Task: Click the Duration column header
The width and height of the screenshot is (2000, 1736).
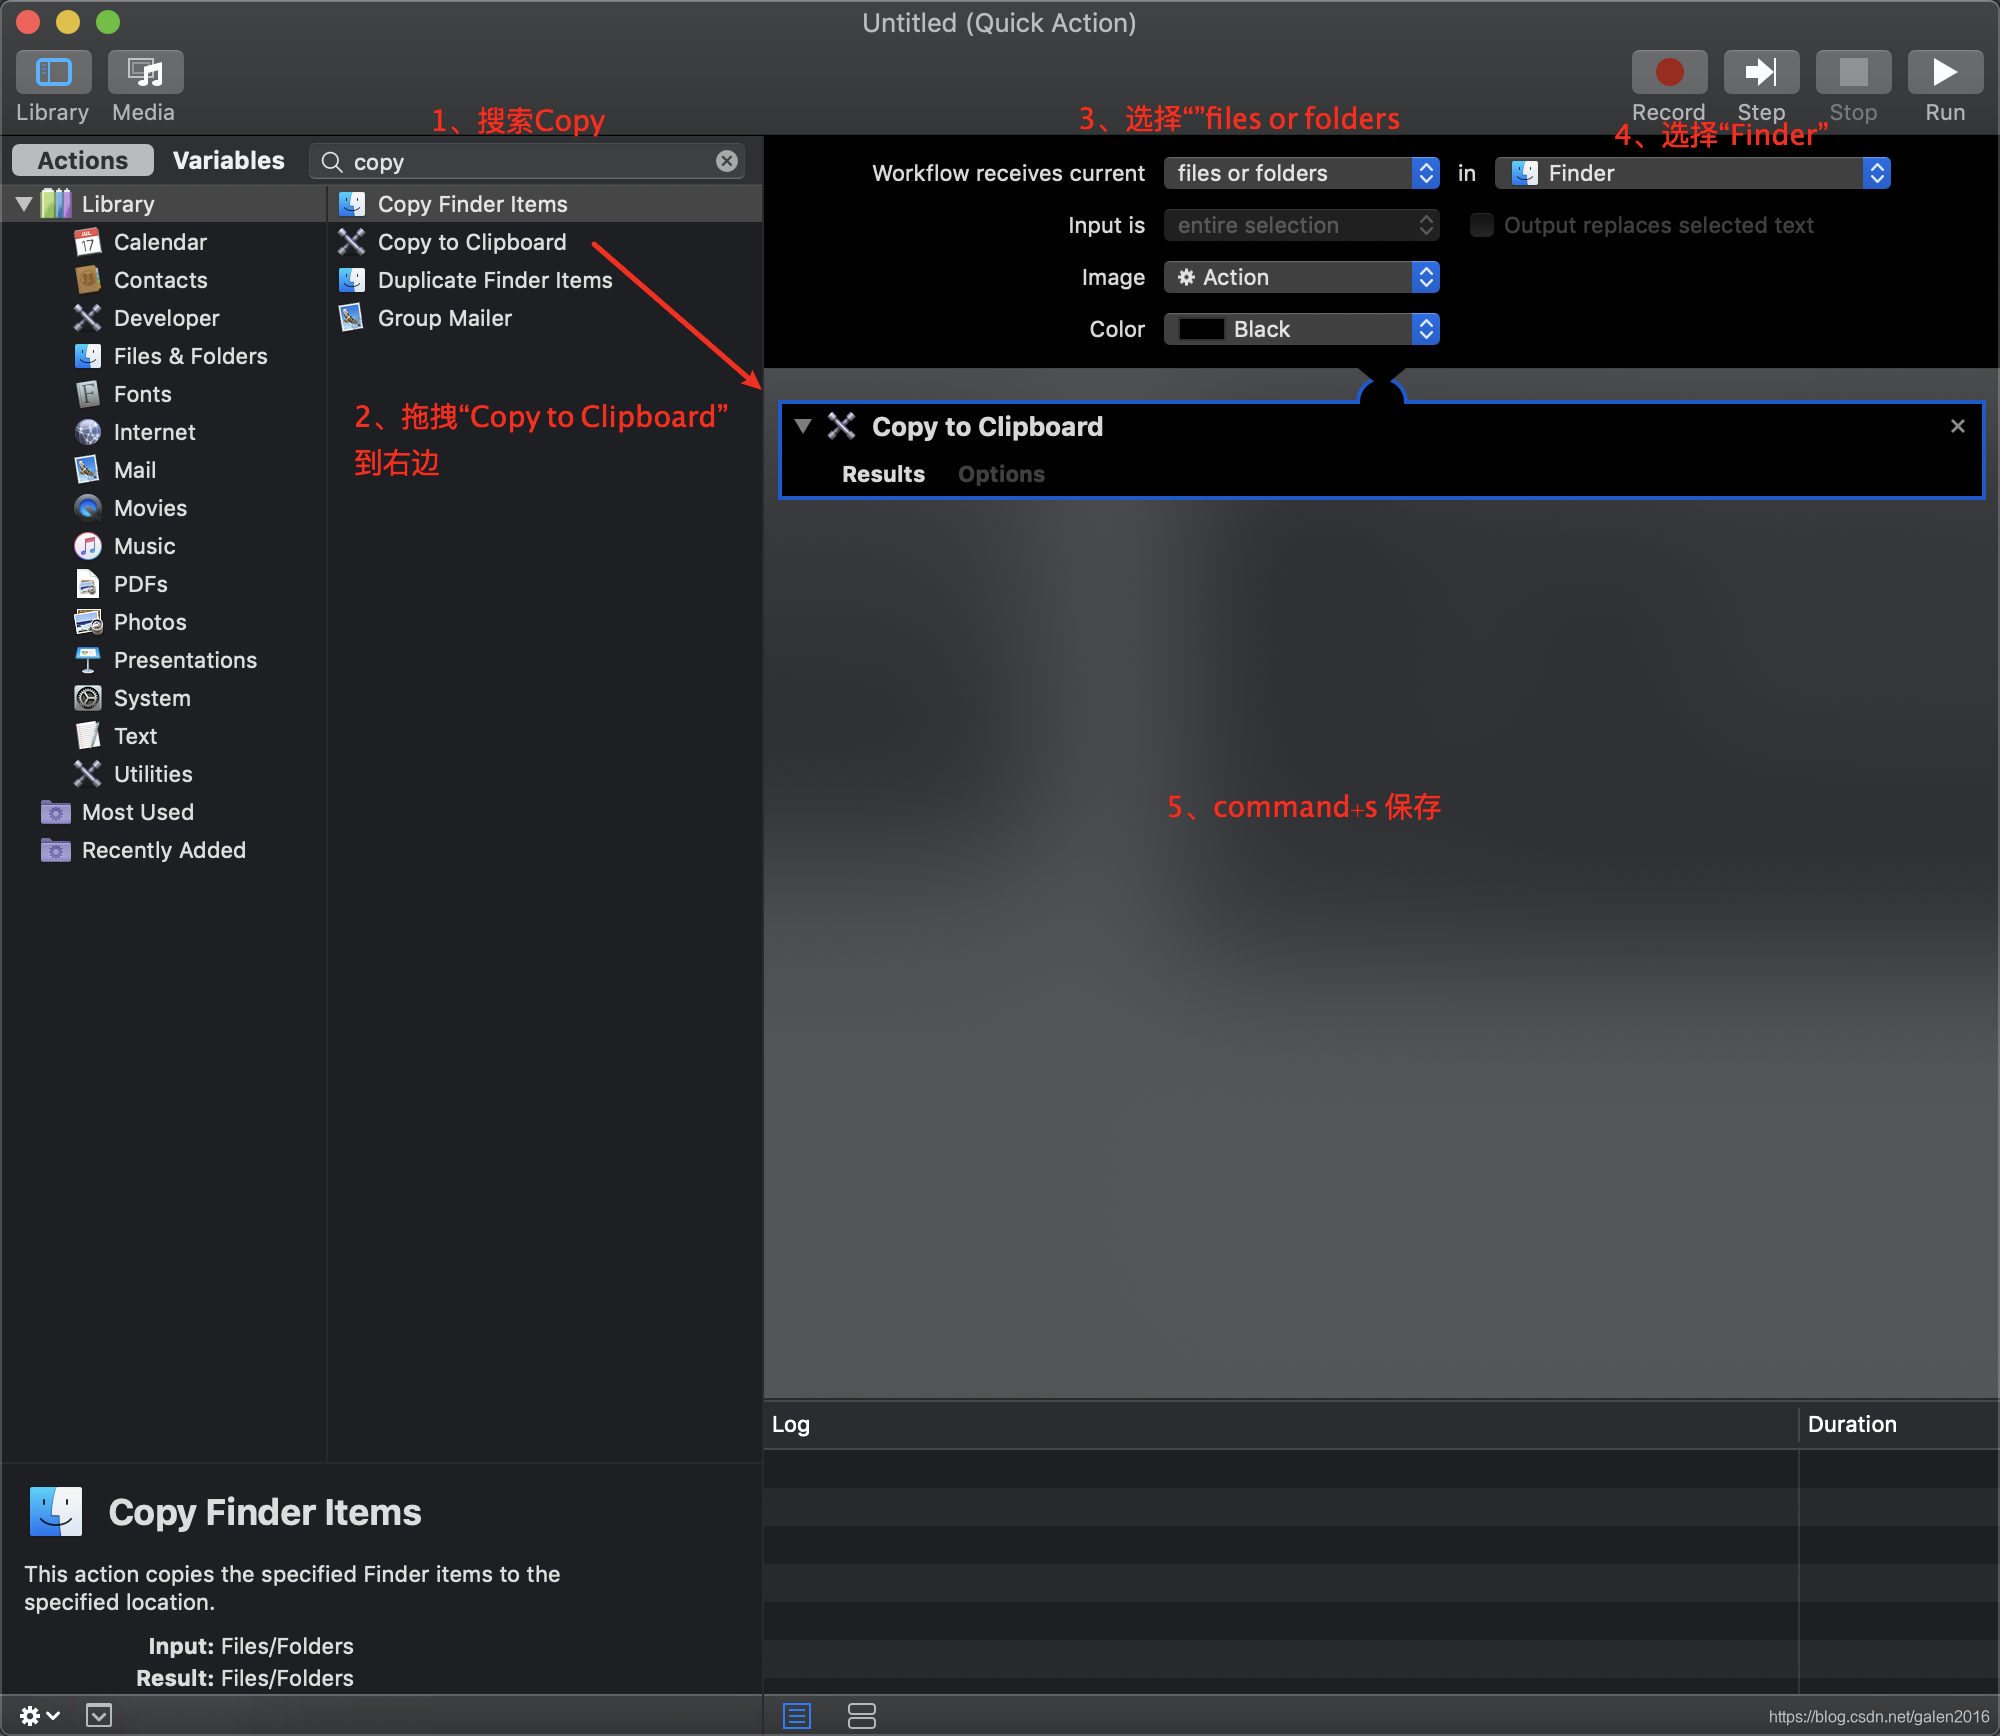Action: pyautogui.click(x=1898, y=1424)
